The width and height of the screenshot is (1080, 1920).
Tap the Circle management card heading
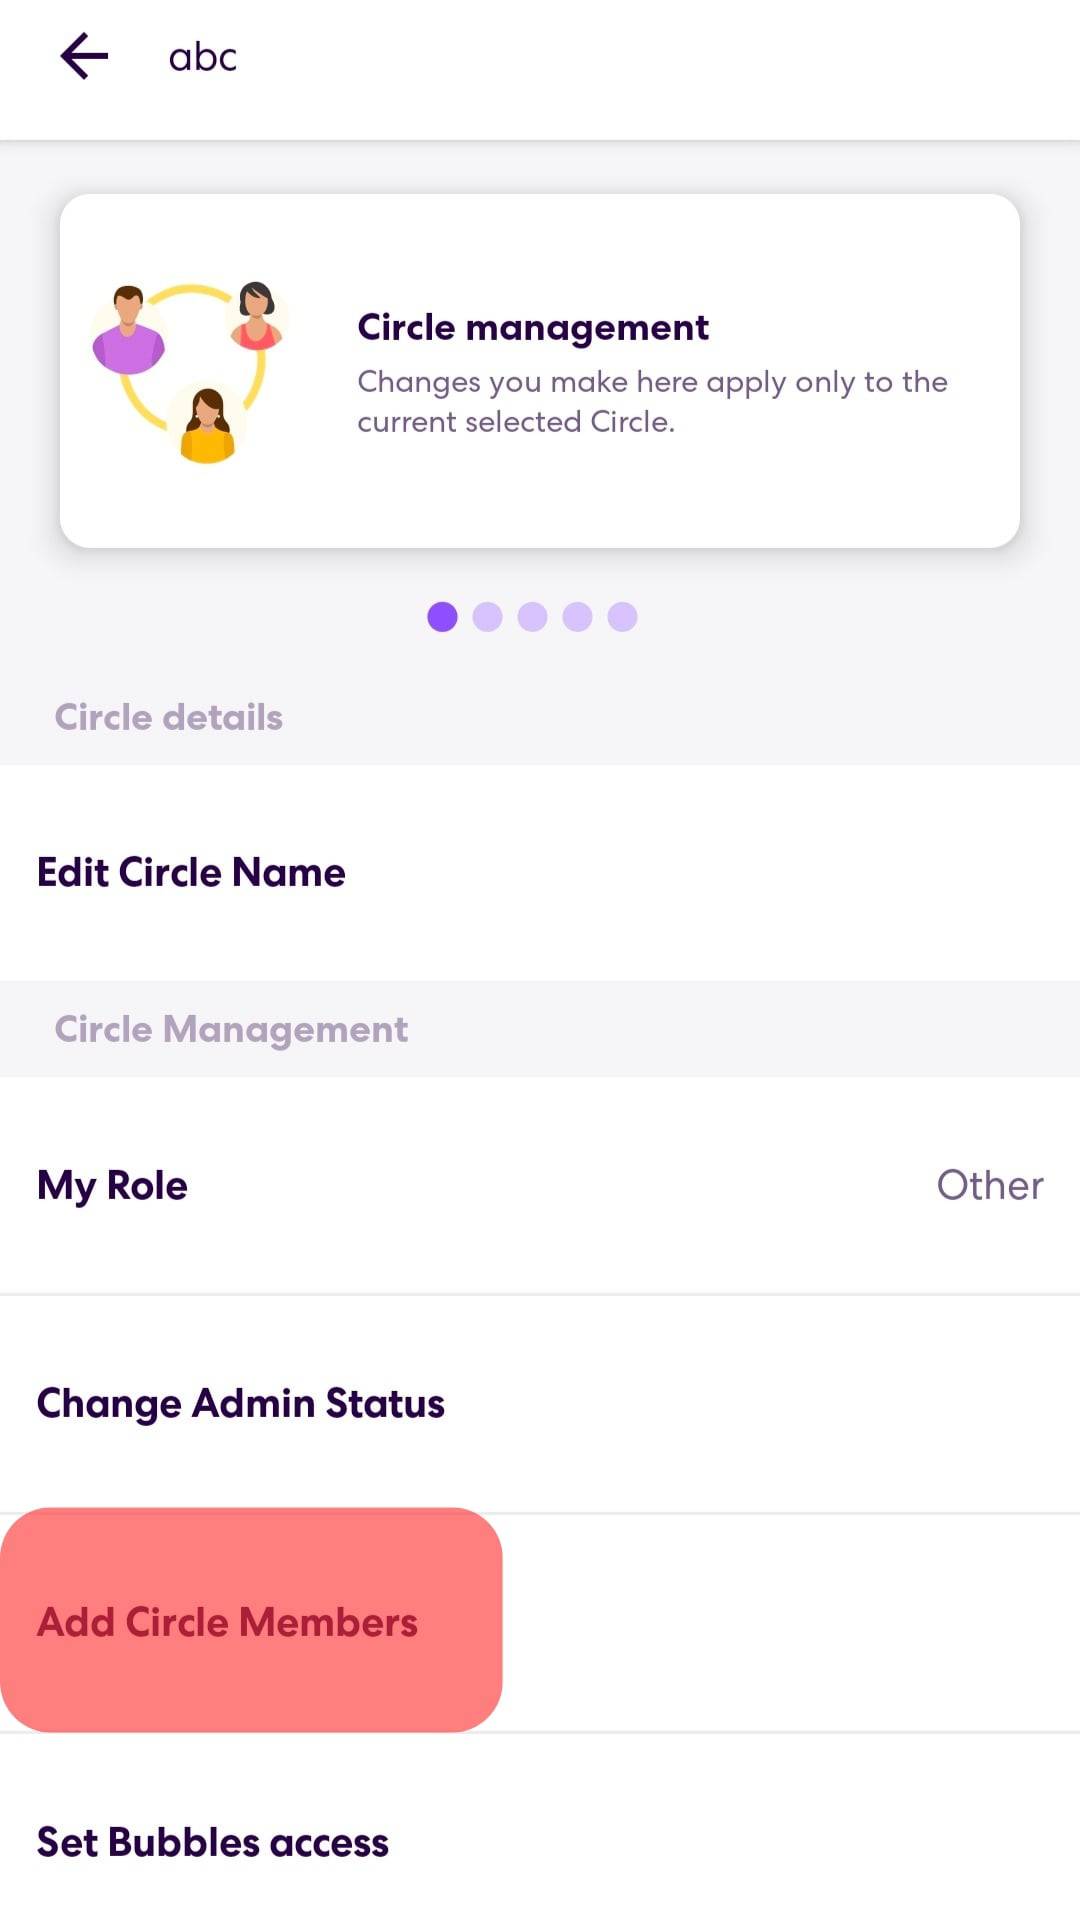point(533,327)
